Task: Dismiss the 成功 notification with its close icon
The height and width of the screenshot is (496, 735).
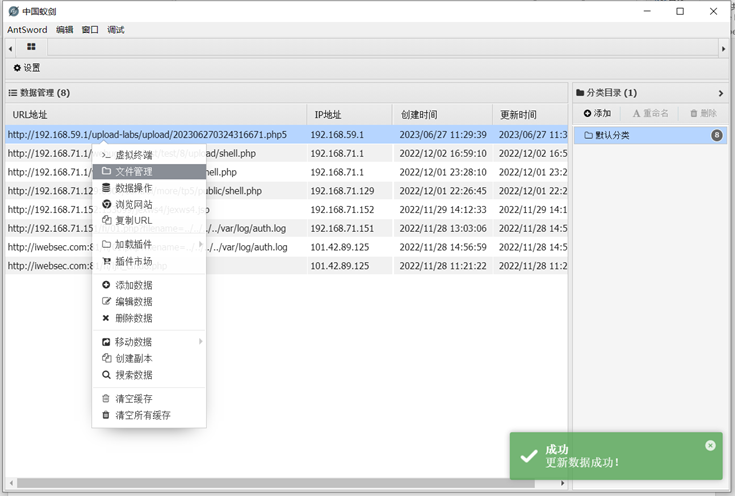Action: coord(710,445)
